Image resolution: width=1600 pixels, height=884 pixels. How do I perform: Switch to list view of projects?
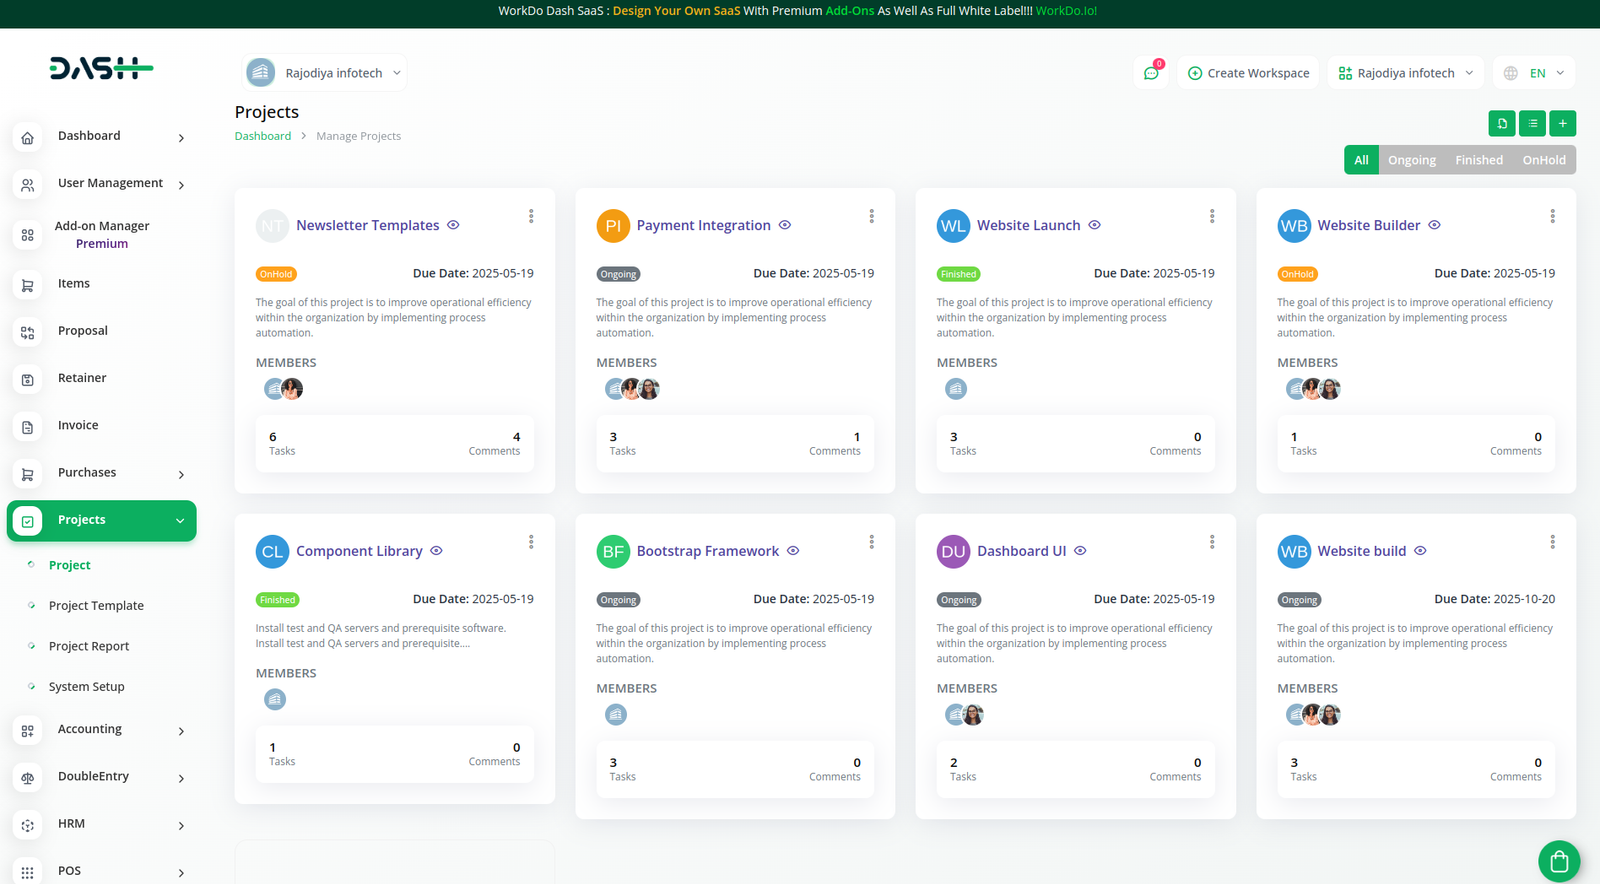click(x=1532, y=123)
